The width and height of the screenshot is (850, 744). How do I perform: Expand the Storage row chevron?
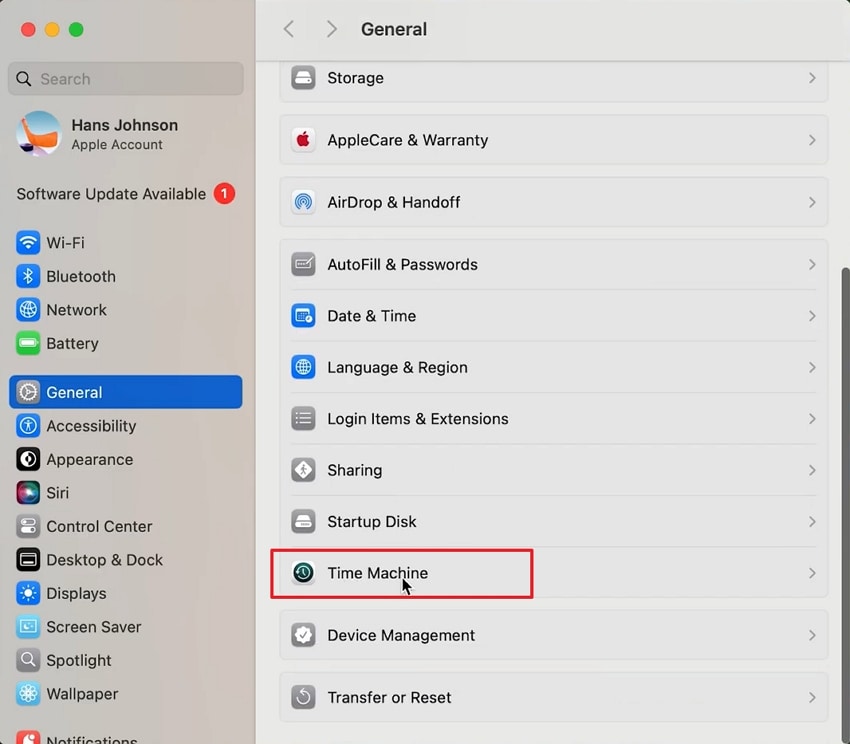tap(812, 78)
